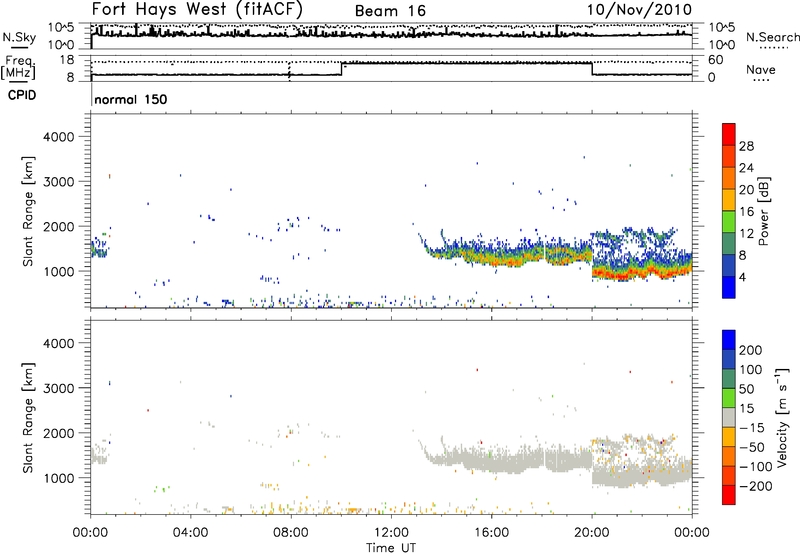800x554 pixels.
Task: Click the 'normal 150' CPID text
Action: (131, 99)
